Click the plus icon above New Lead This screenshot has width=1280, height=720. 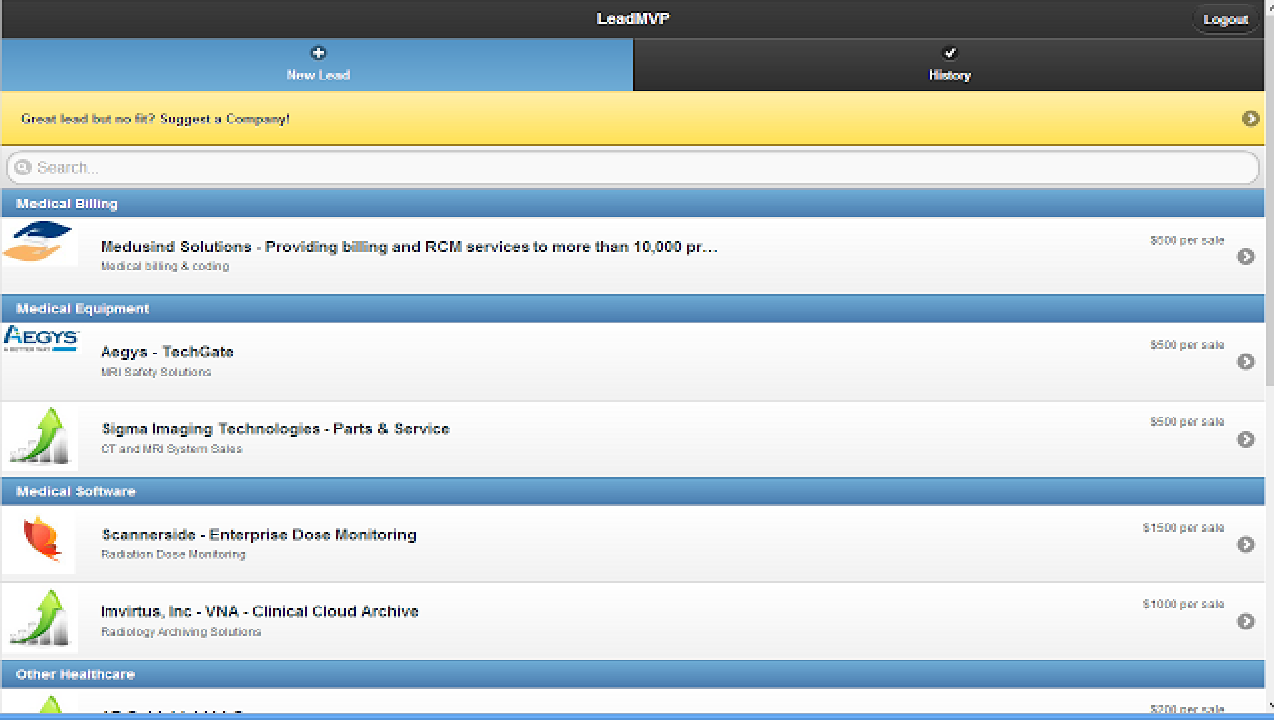[318, 53]
